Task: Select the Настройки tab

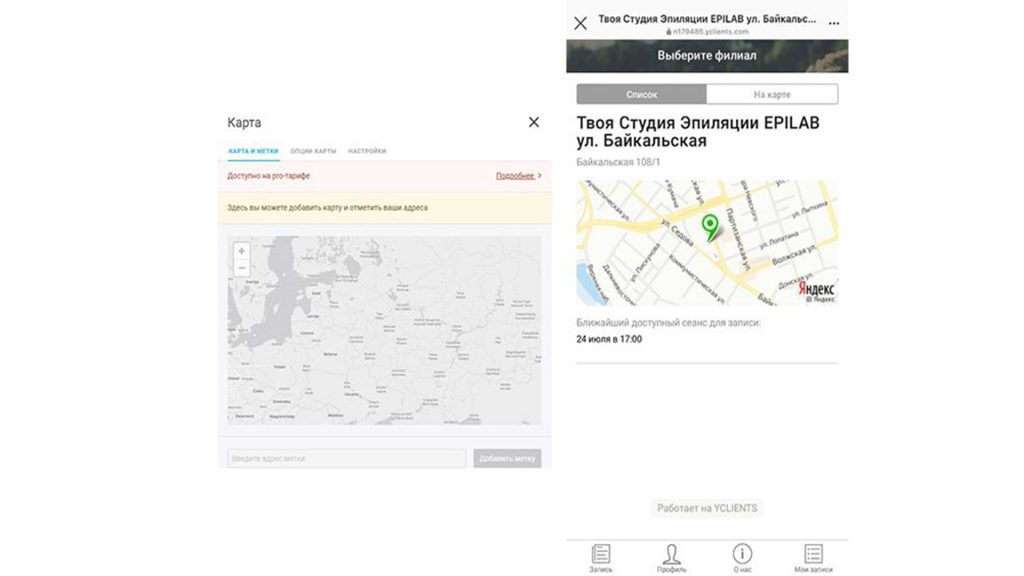Action: (367, 151)
